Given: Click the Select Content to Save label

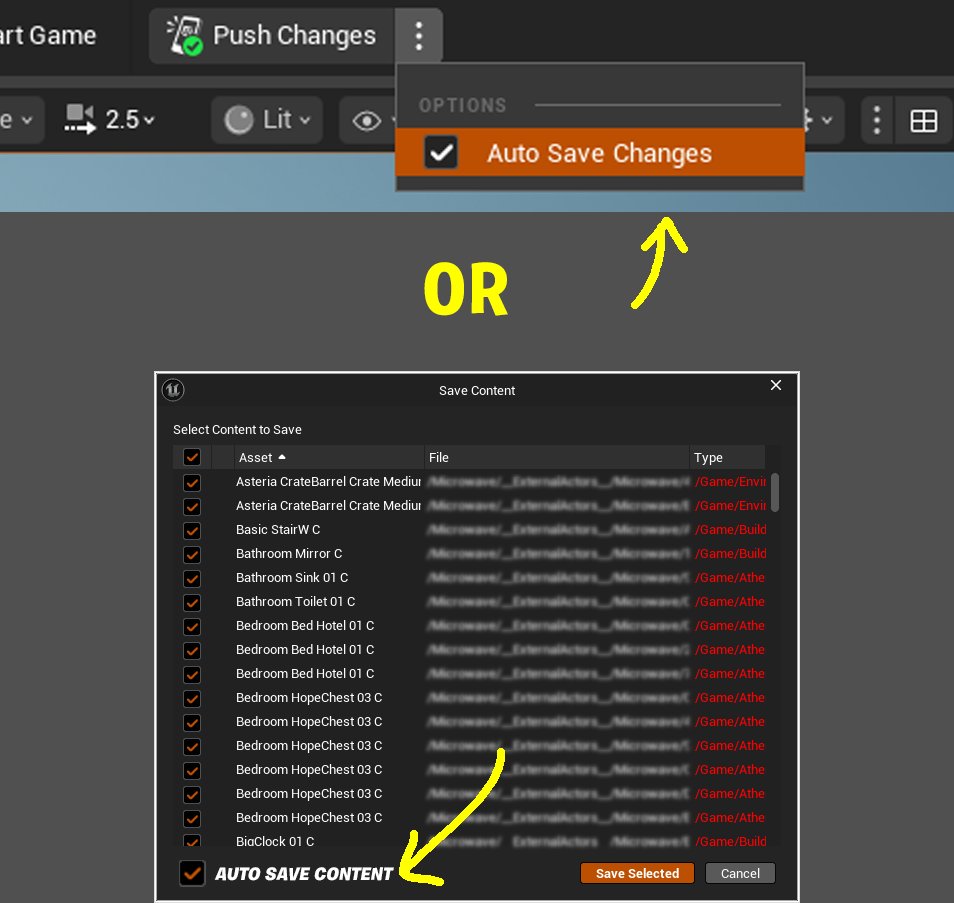Looking at the screenshot, I should (x=237, y=430).
